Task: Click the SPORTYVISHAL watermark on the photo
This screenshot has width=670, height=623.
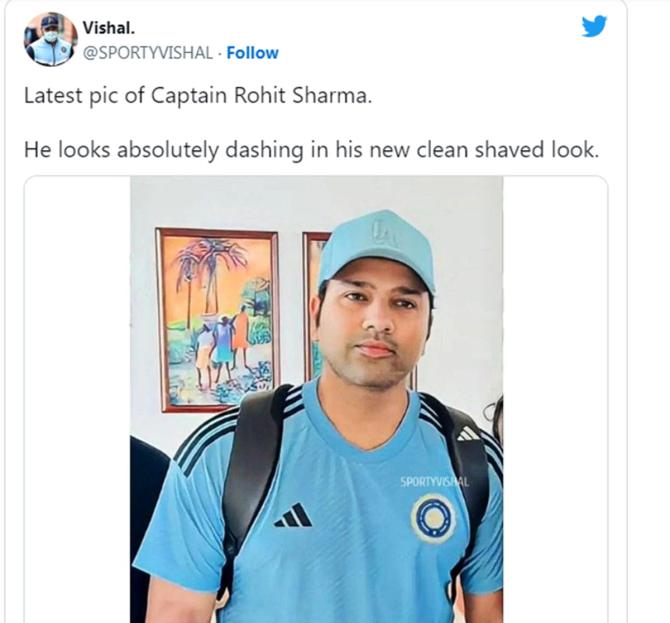Action: tap(434, 482)
